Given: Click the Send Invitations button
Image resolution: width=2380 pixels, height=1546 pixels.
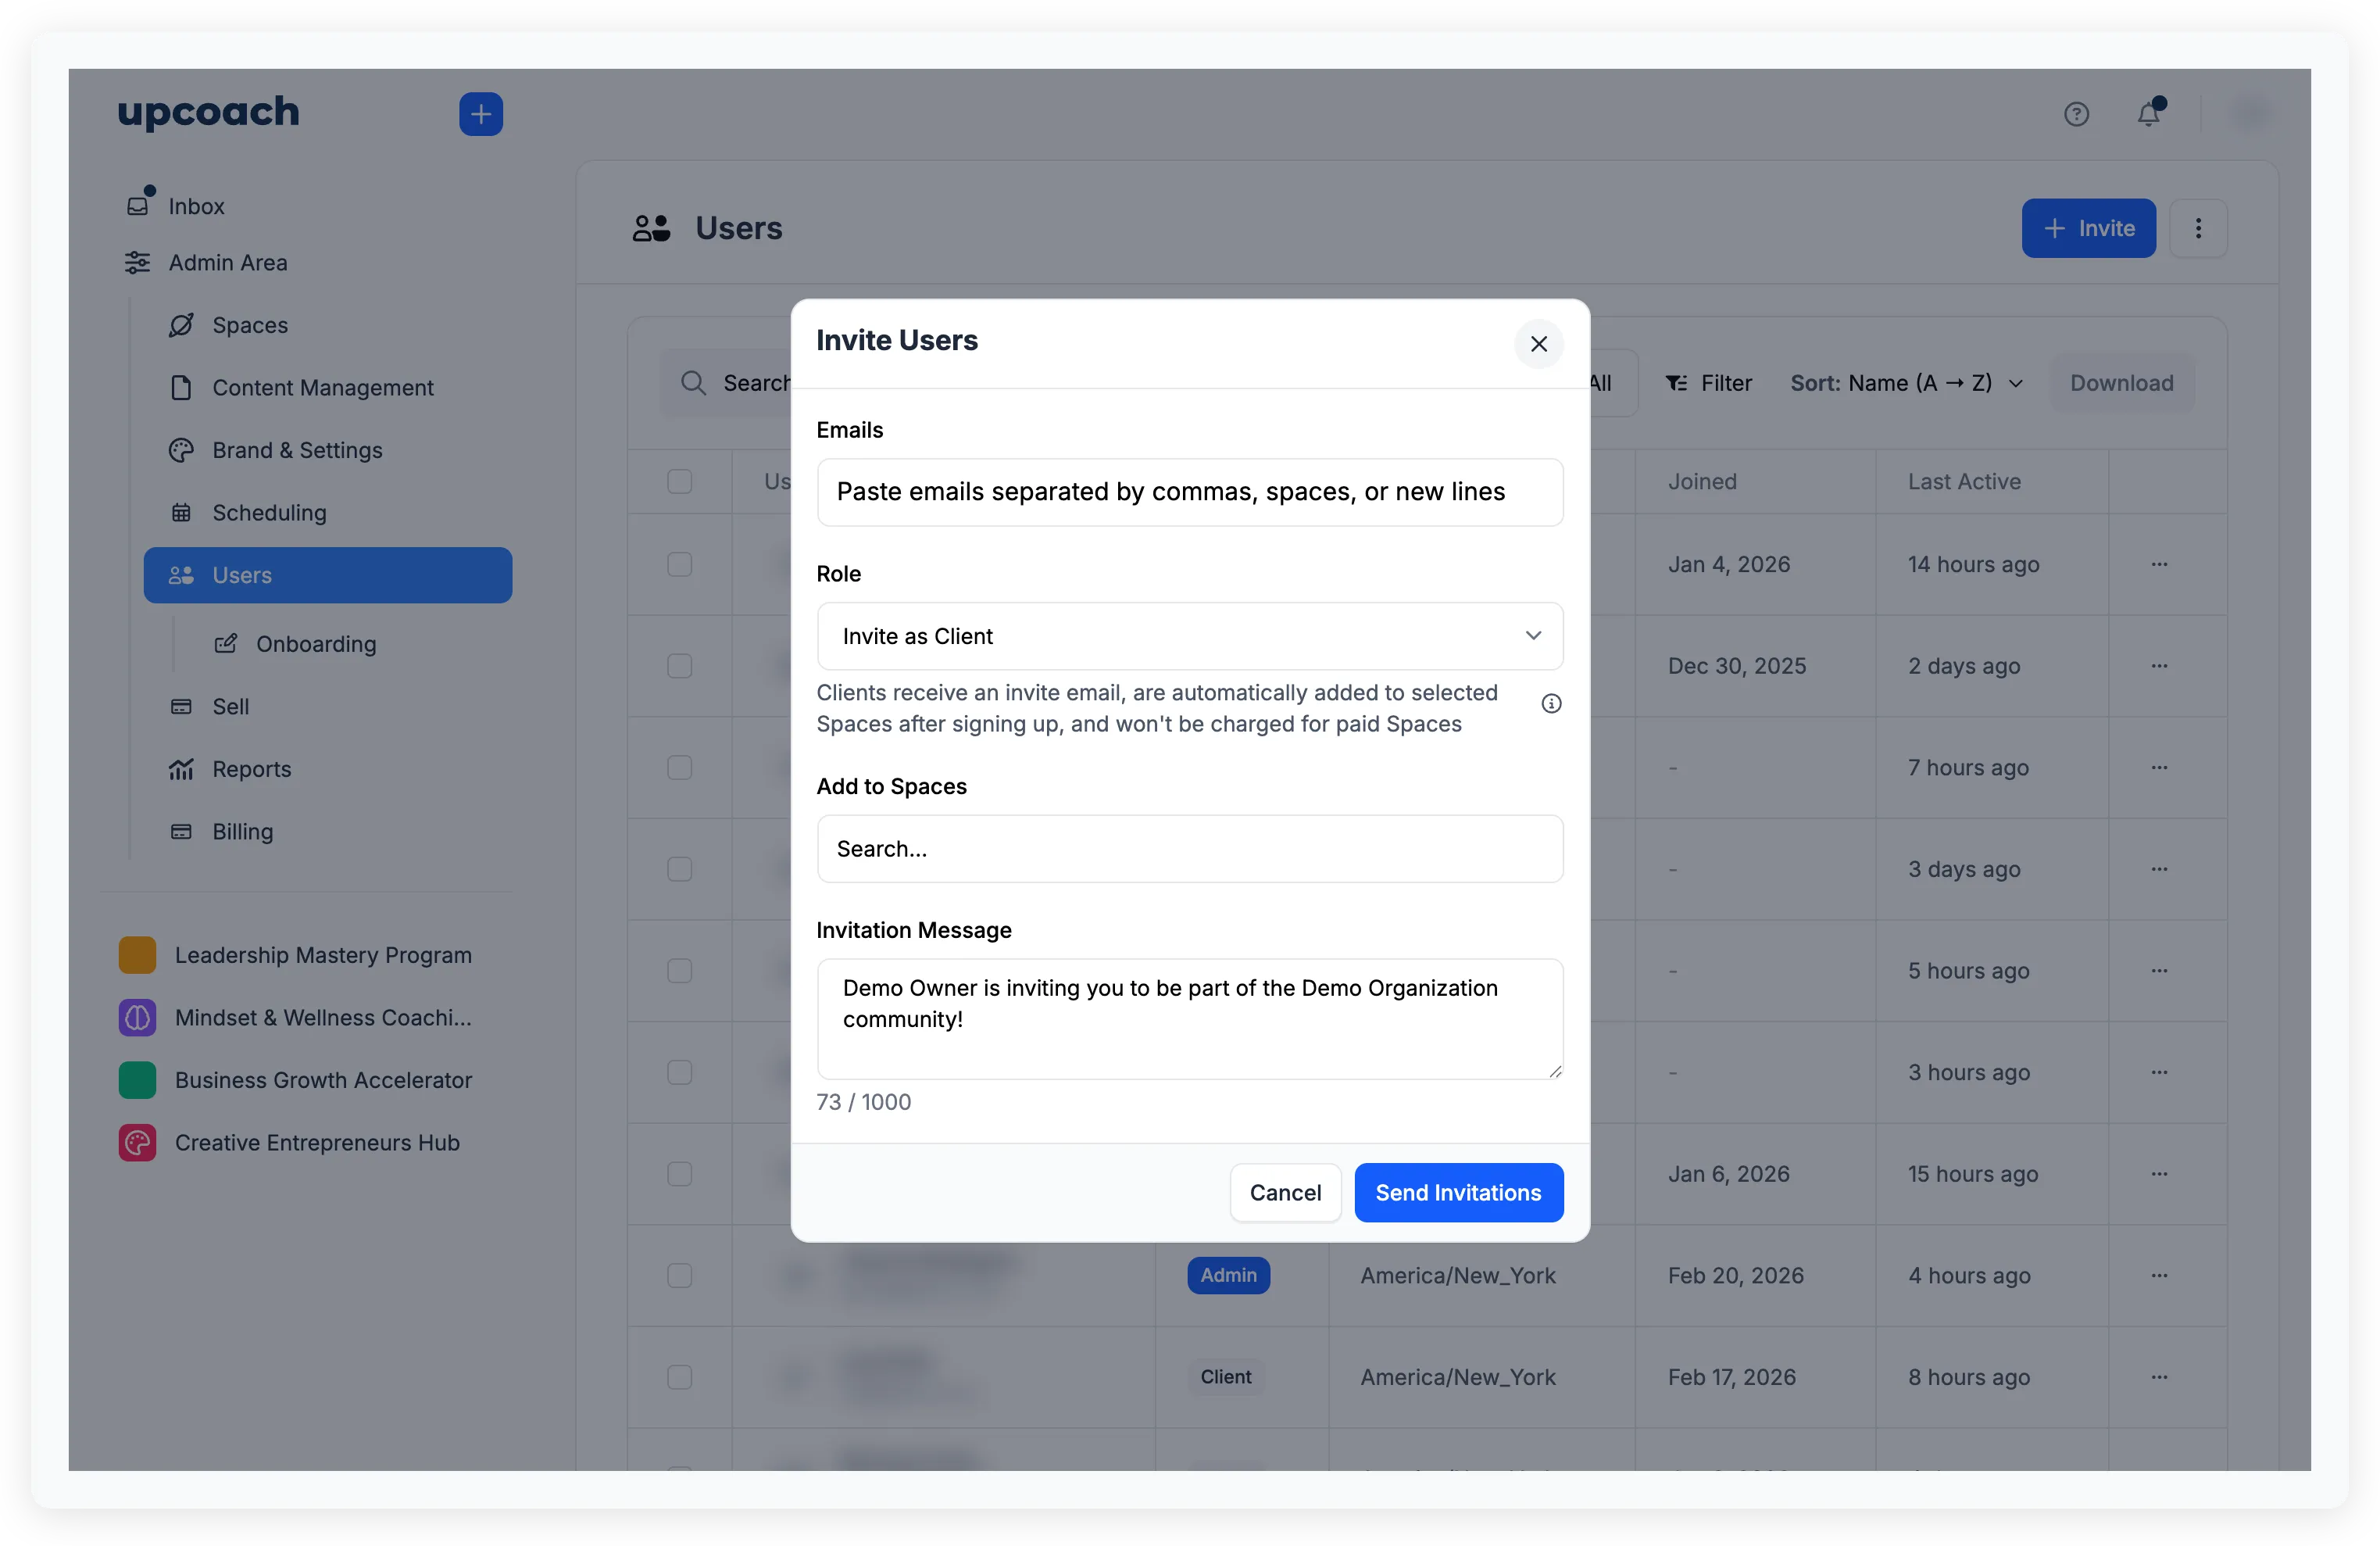Looking at the screenshot, I should [1458, 1192].
